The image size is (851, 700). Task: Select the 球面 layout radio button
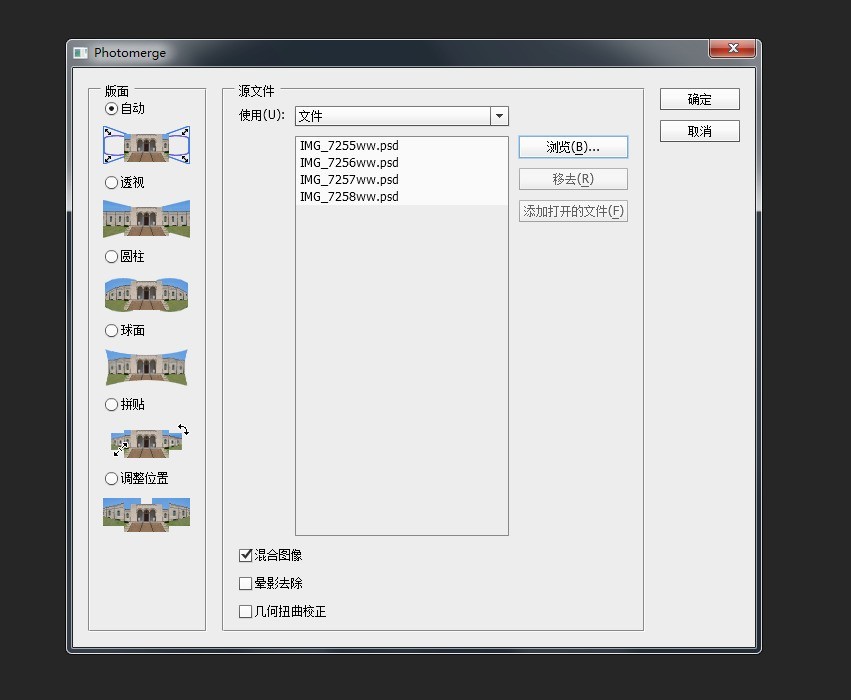coord(111,330)
